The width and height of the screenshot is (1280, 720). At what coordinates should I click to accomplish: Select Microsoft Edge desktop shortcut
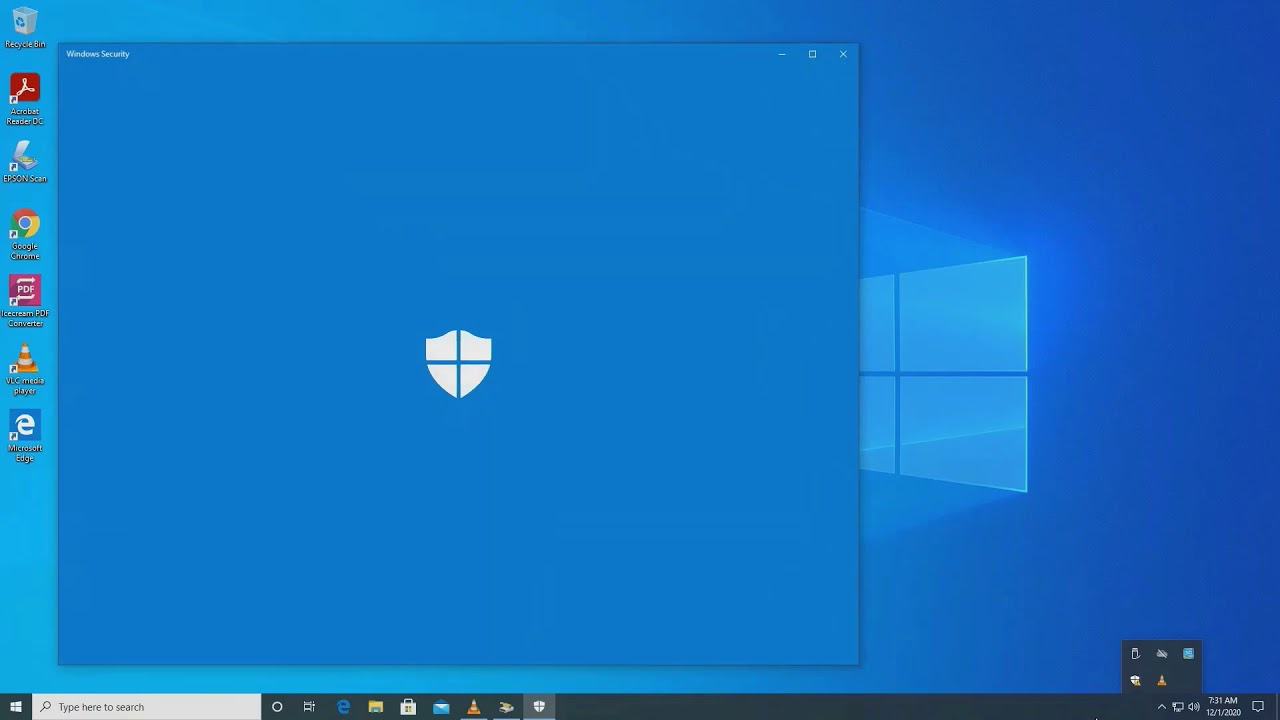click(25, 437)
